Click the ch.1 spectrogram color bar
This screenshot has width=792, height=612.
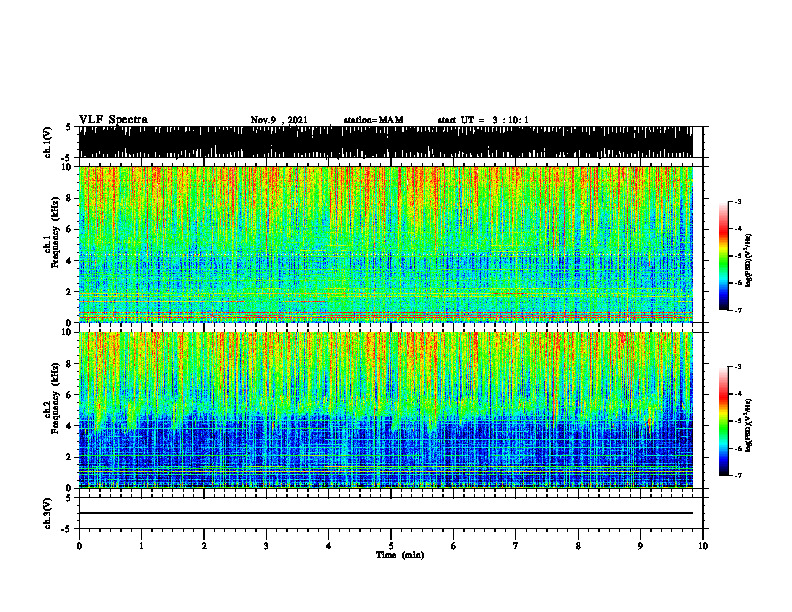coord(723,256)
